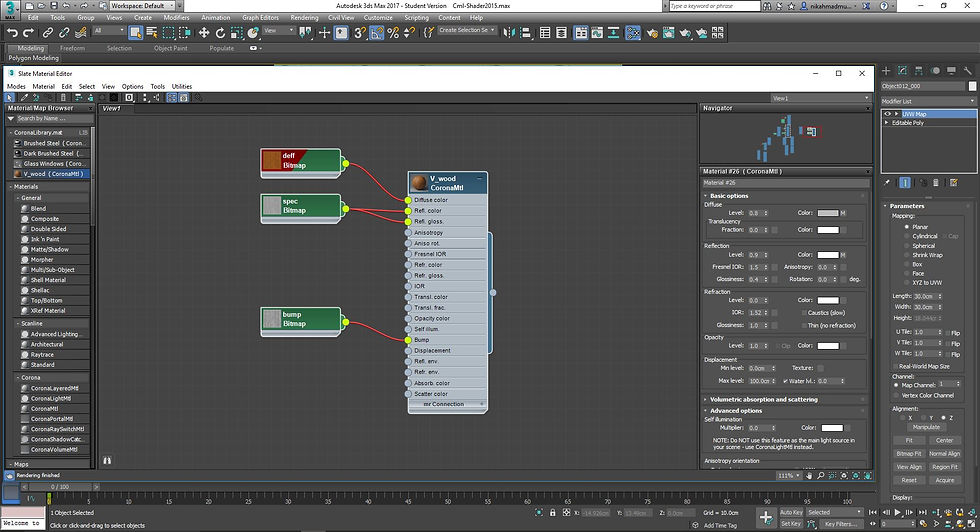
Task: Open the Hierarchy command panel tab
Action: point(918,71)
